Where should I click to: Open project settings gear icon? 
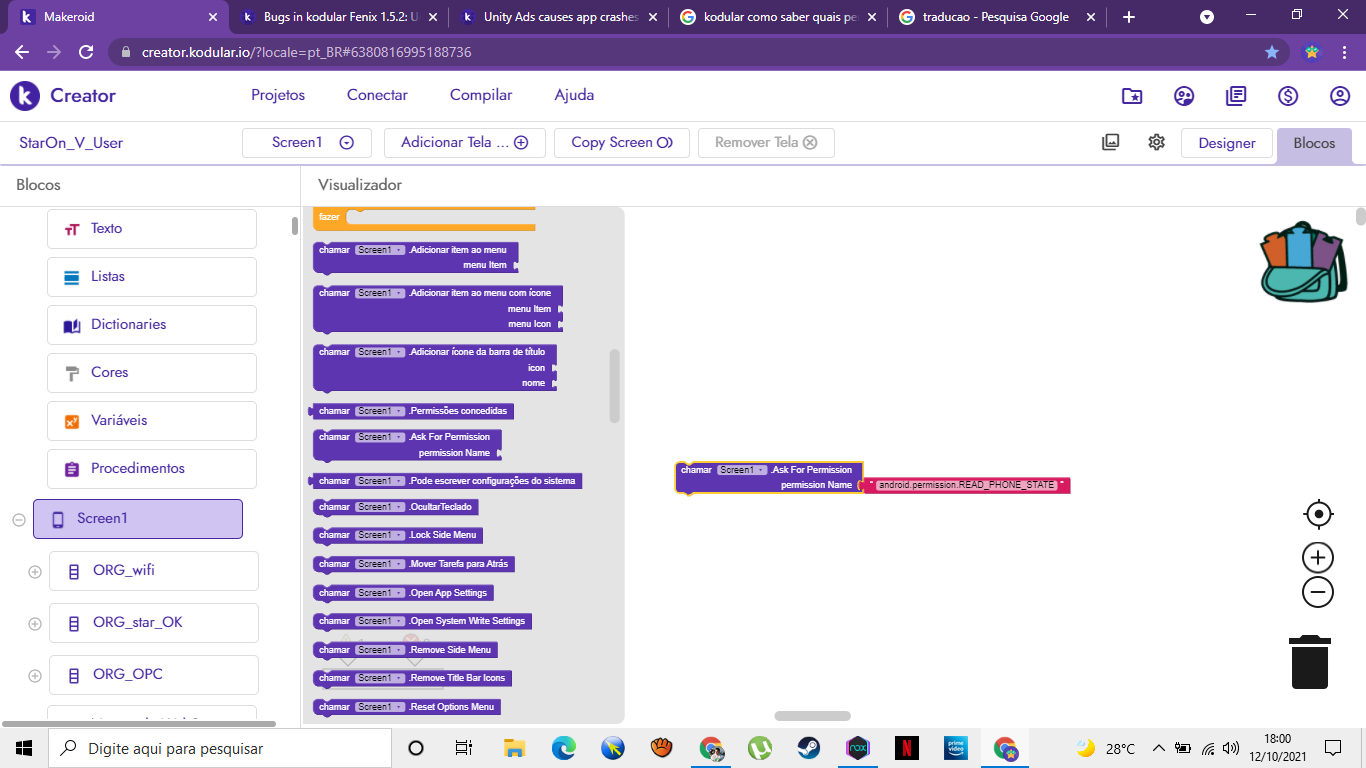tap(1156, 142)
